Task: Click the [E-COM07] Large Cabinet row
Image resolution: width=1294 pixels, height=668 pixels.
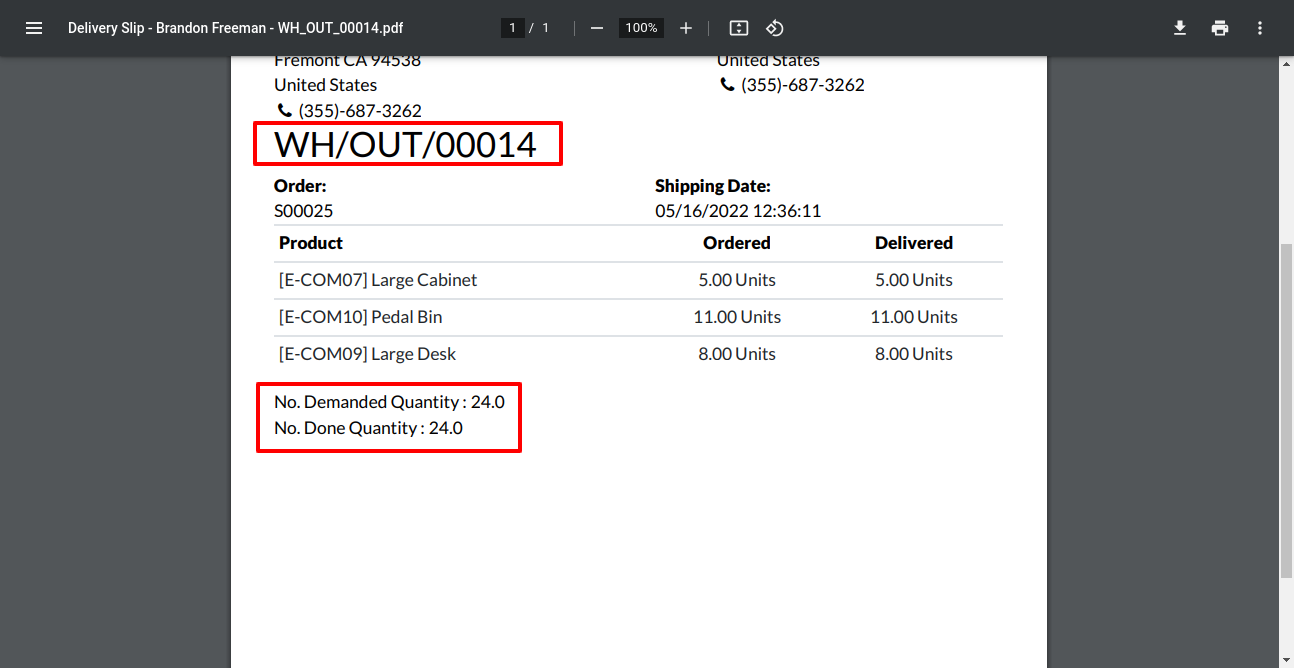Action: [x=638, y=280]
